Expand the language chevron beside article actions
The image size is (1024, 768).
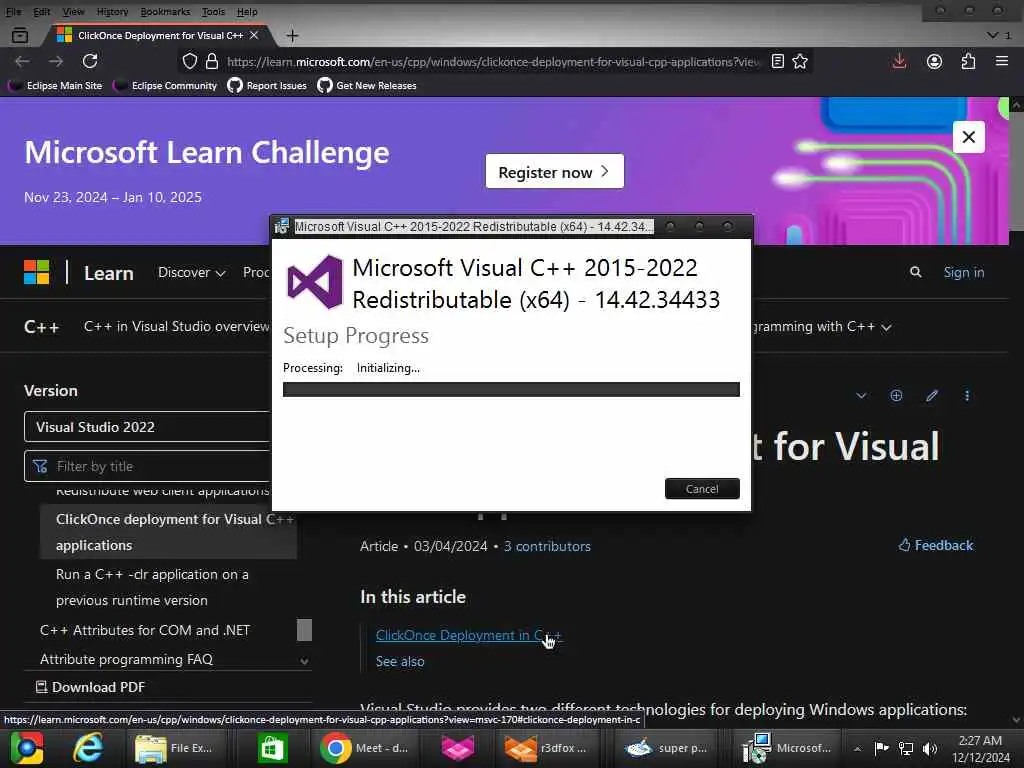coord(861,396)
